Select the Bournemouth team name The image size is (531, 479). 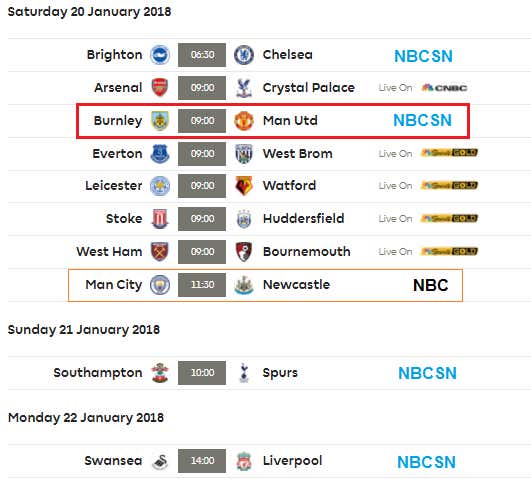306,252
